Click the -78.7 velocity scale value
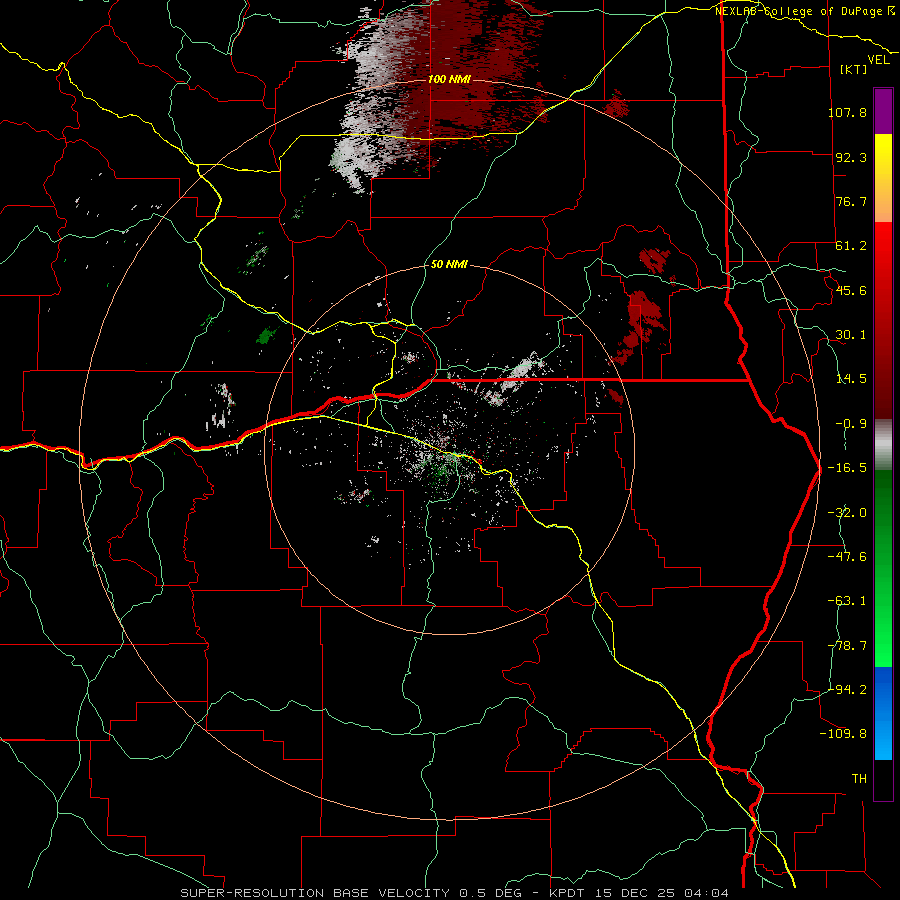Image resolution: width=900 pixels, height=900 pixels. tap(847, 646)
